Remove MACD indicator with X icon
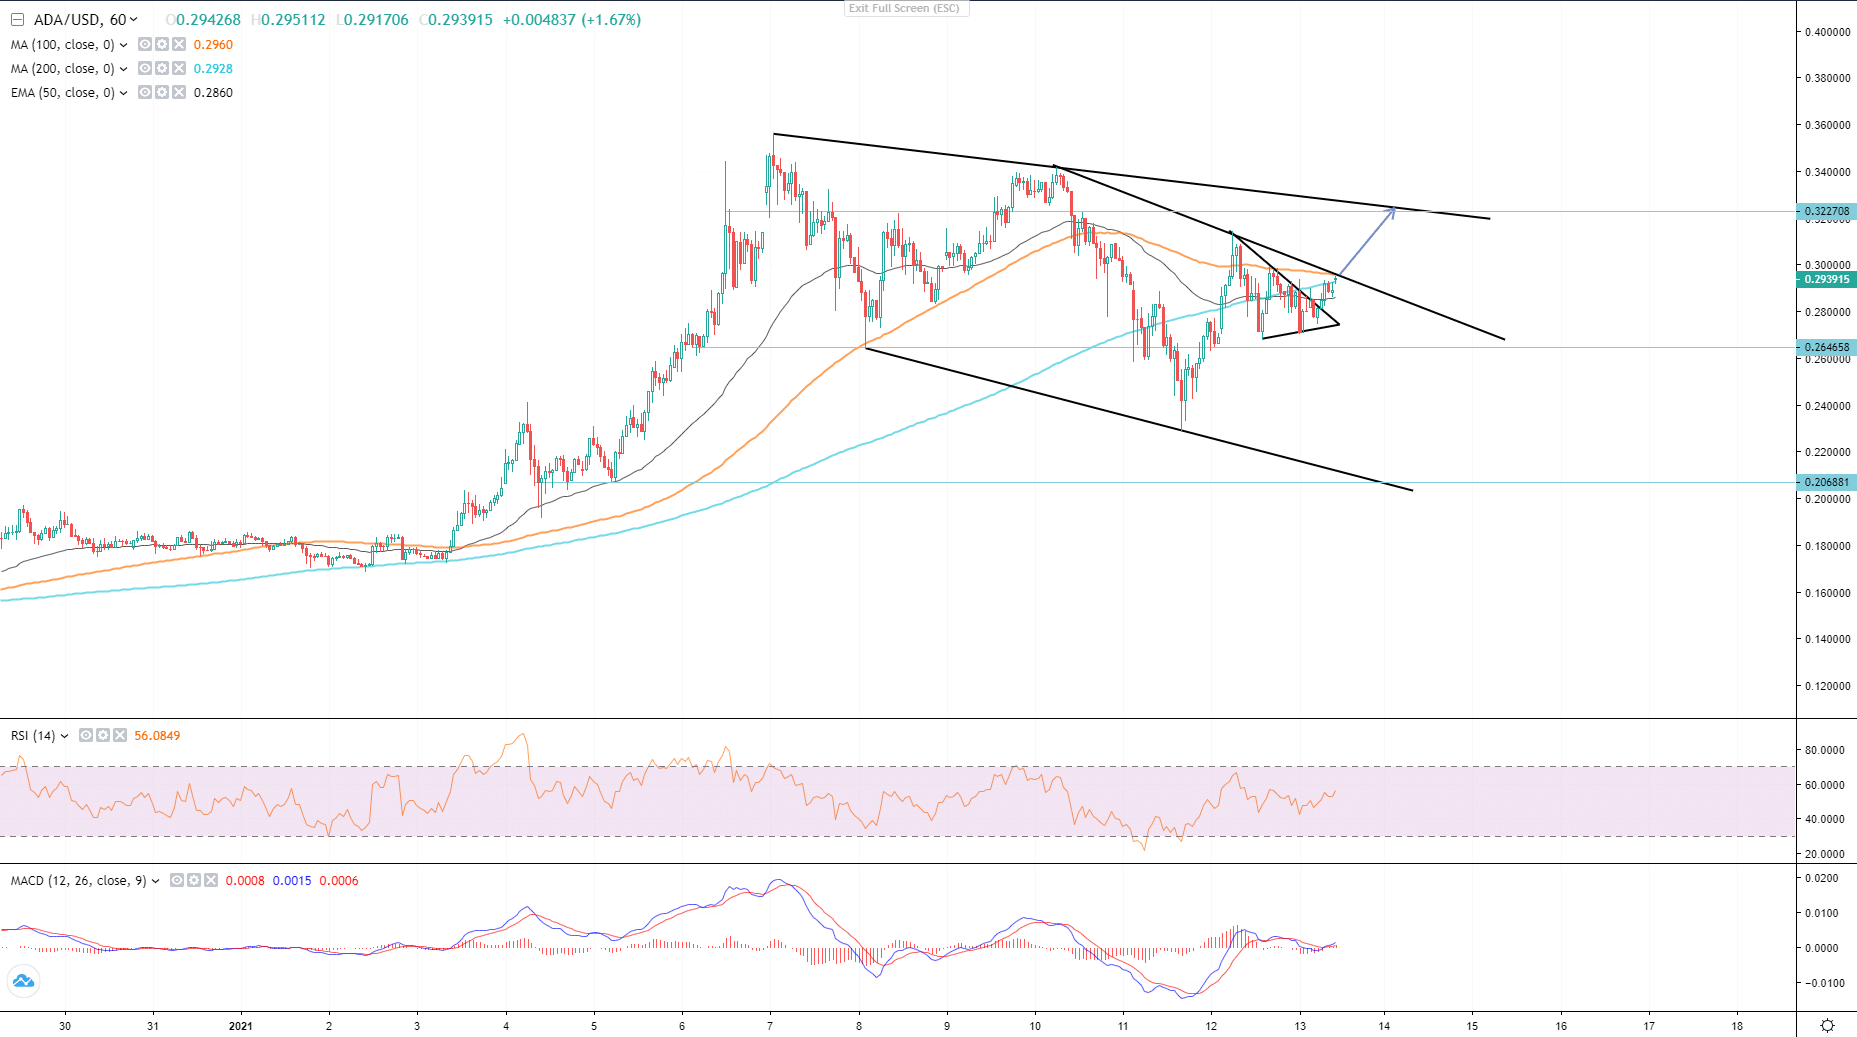Image resolution: width=1857 pixels, height=1037 pixels. click(211, 880)
